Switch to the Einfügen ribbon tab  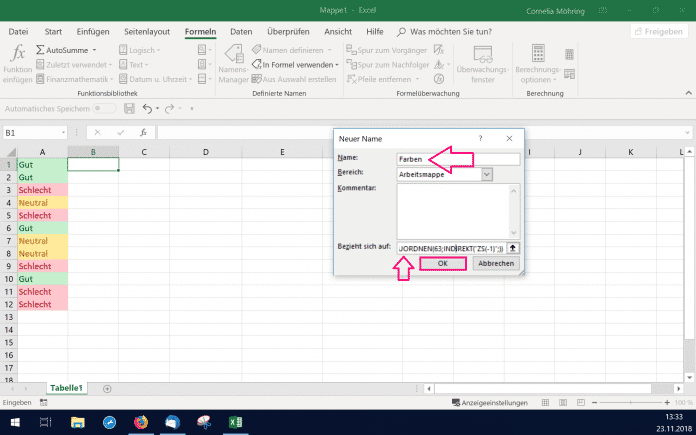(x=92, y=32)
